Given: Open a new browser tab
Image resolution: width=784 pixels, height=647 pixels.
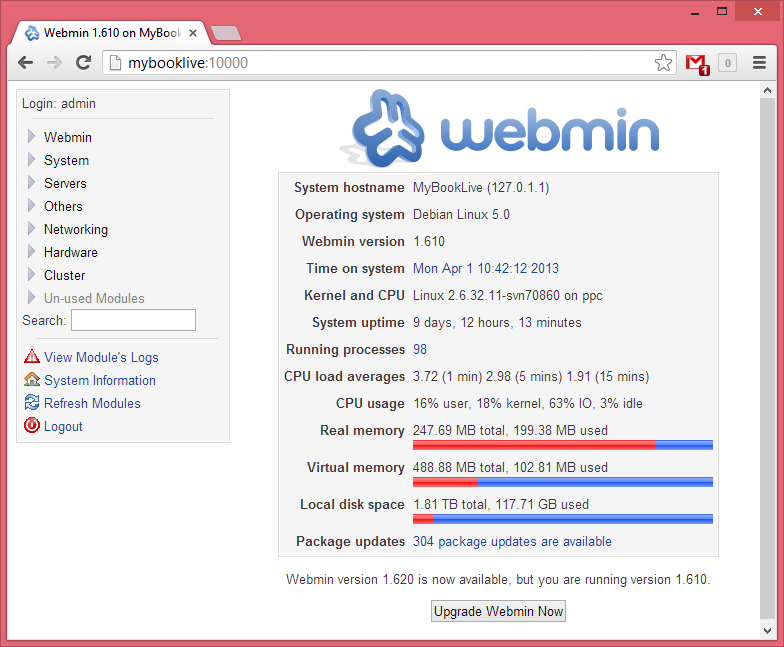Looking at the screenshot, I should pos(226,33).
